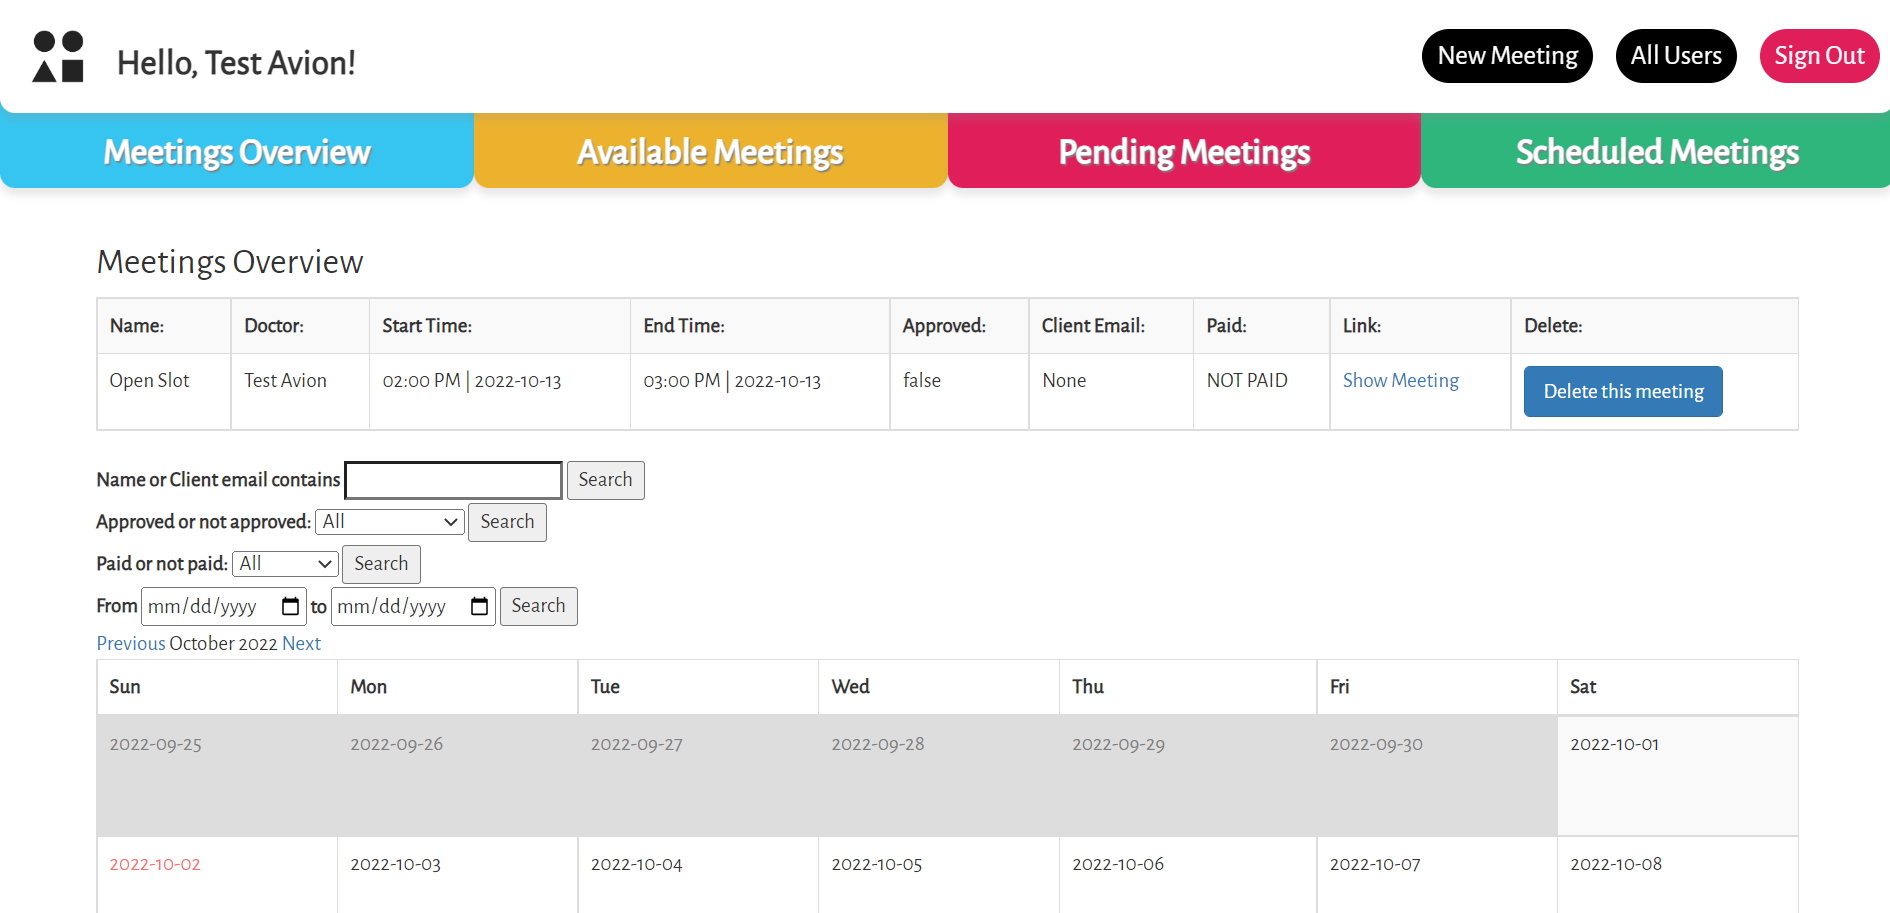The image size is (1890, 913).
Task: Click Search next to the name filter
Action: (x=605, y=480)
